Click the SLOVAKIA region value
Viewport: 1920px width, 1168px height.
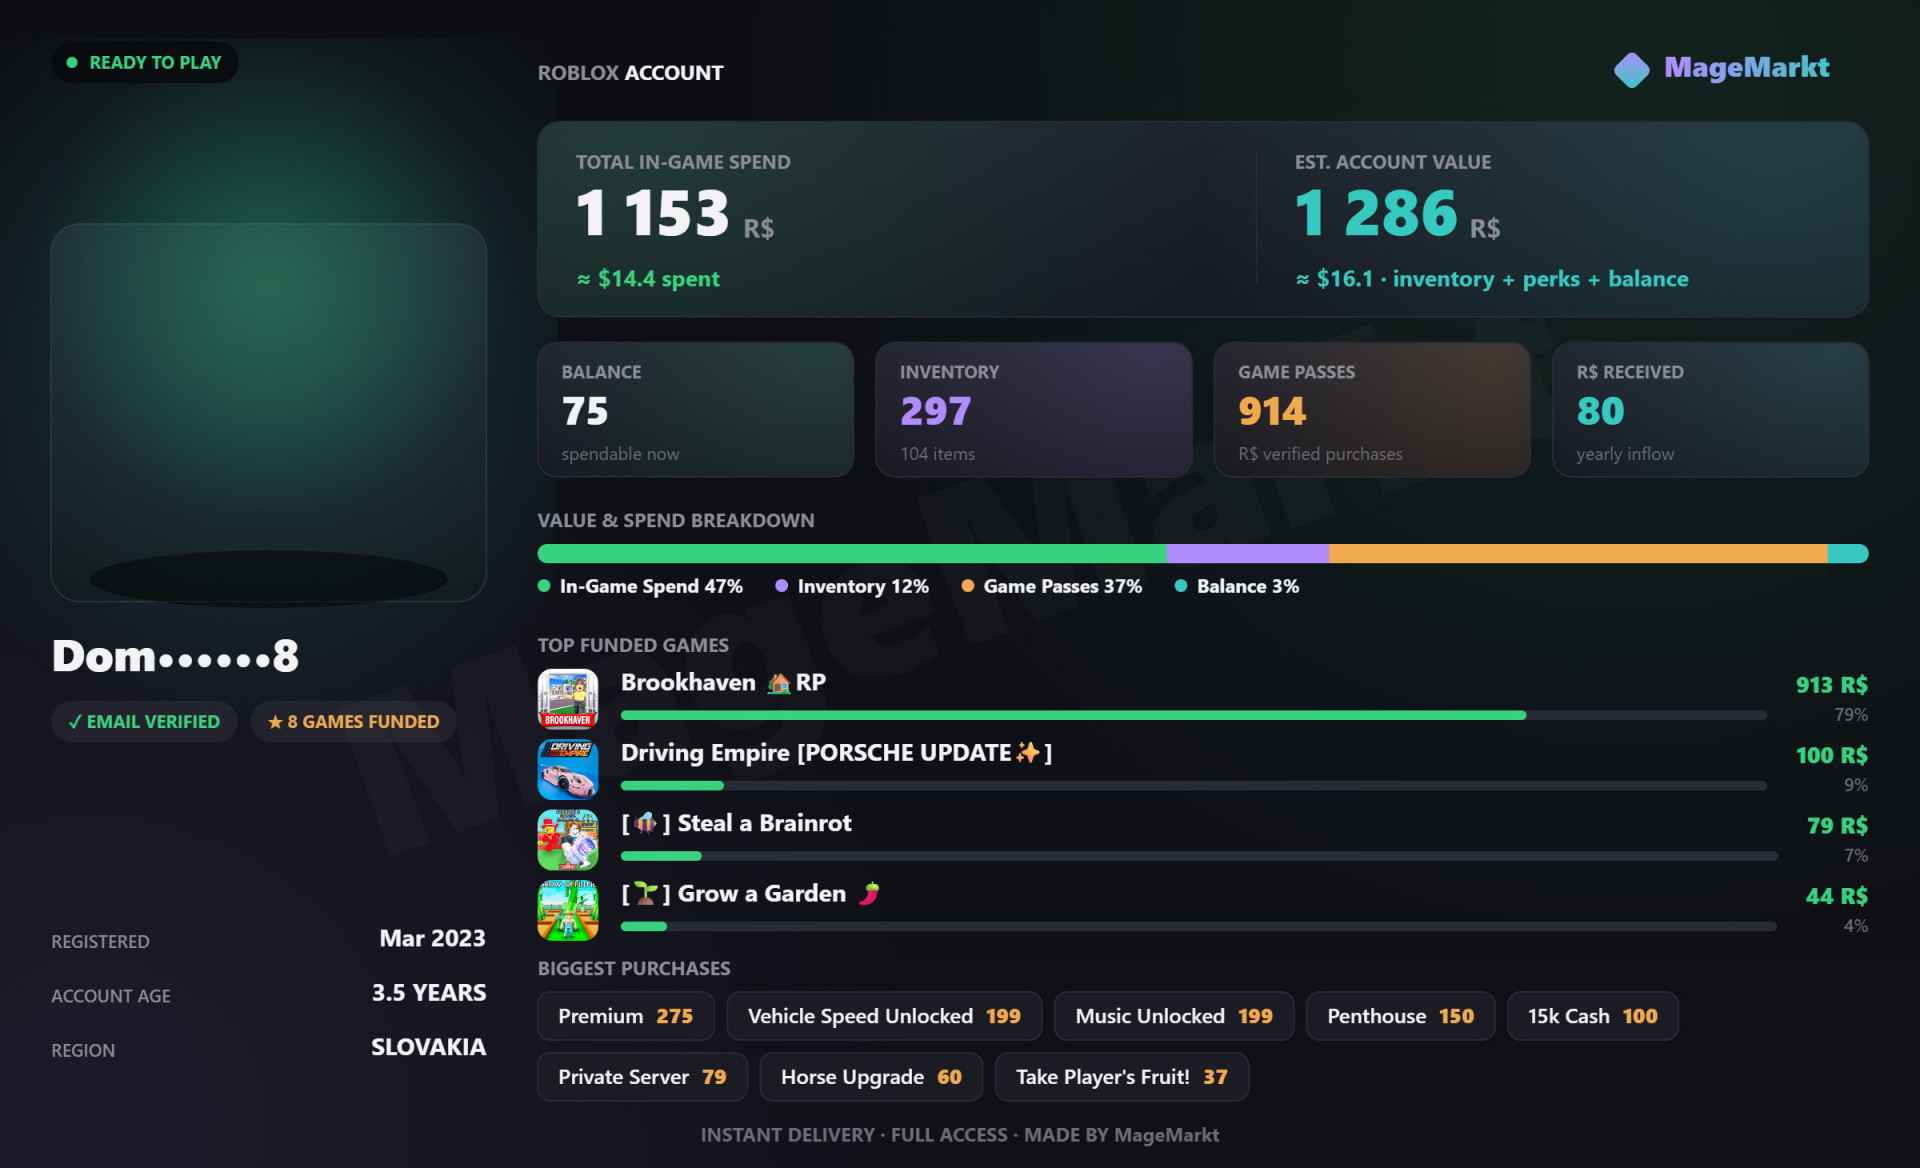[x=428, y=1047]
